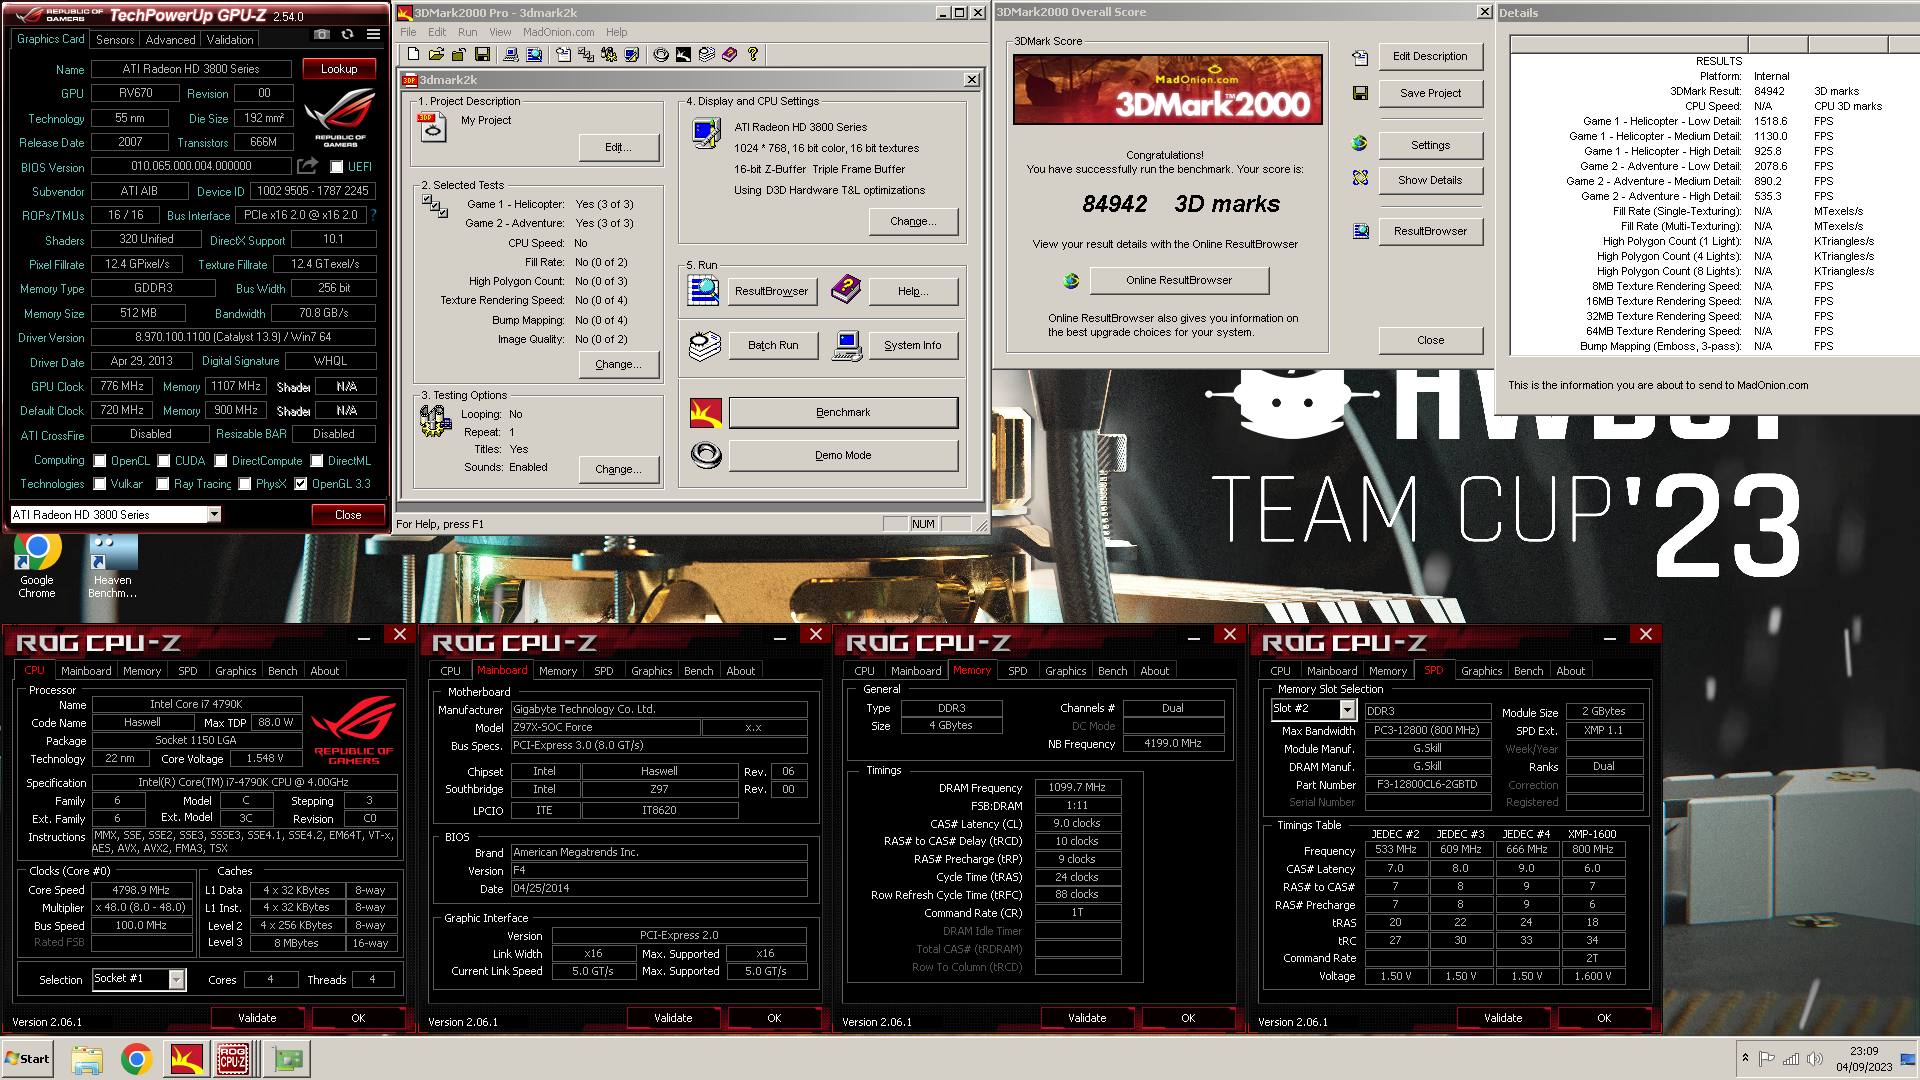Viewport: 1920px width, 1080px height.
Task: Open Windows Explorer from taskbar
Action: tap(87, 1058)
